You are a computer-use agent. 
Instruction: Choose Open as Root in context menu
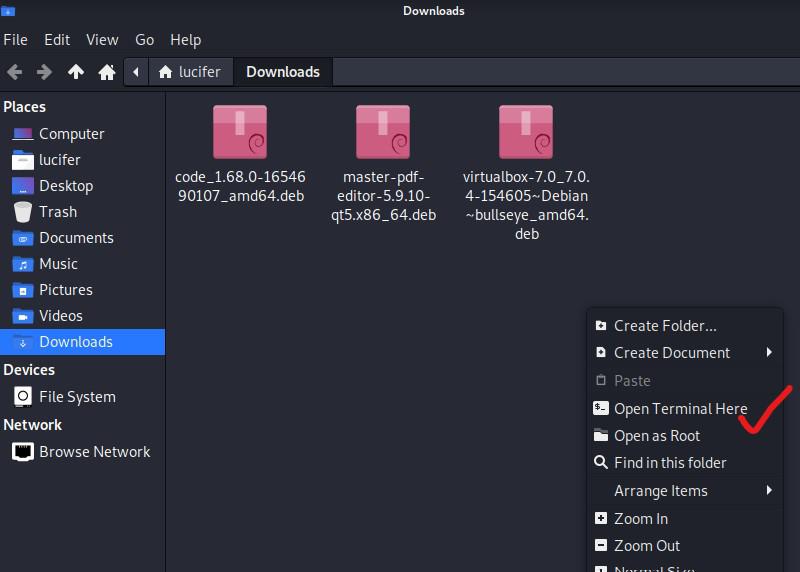point(685,436)
